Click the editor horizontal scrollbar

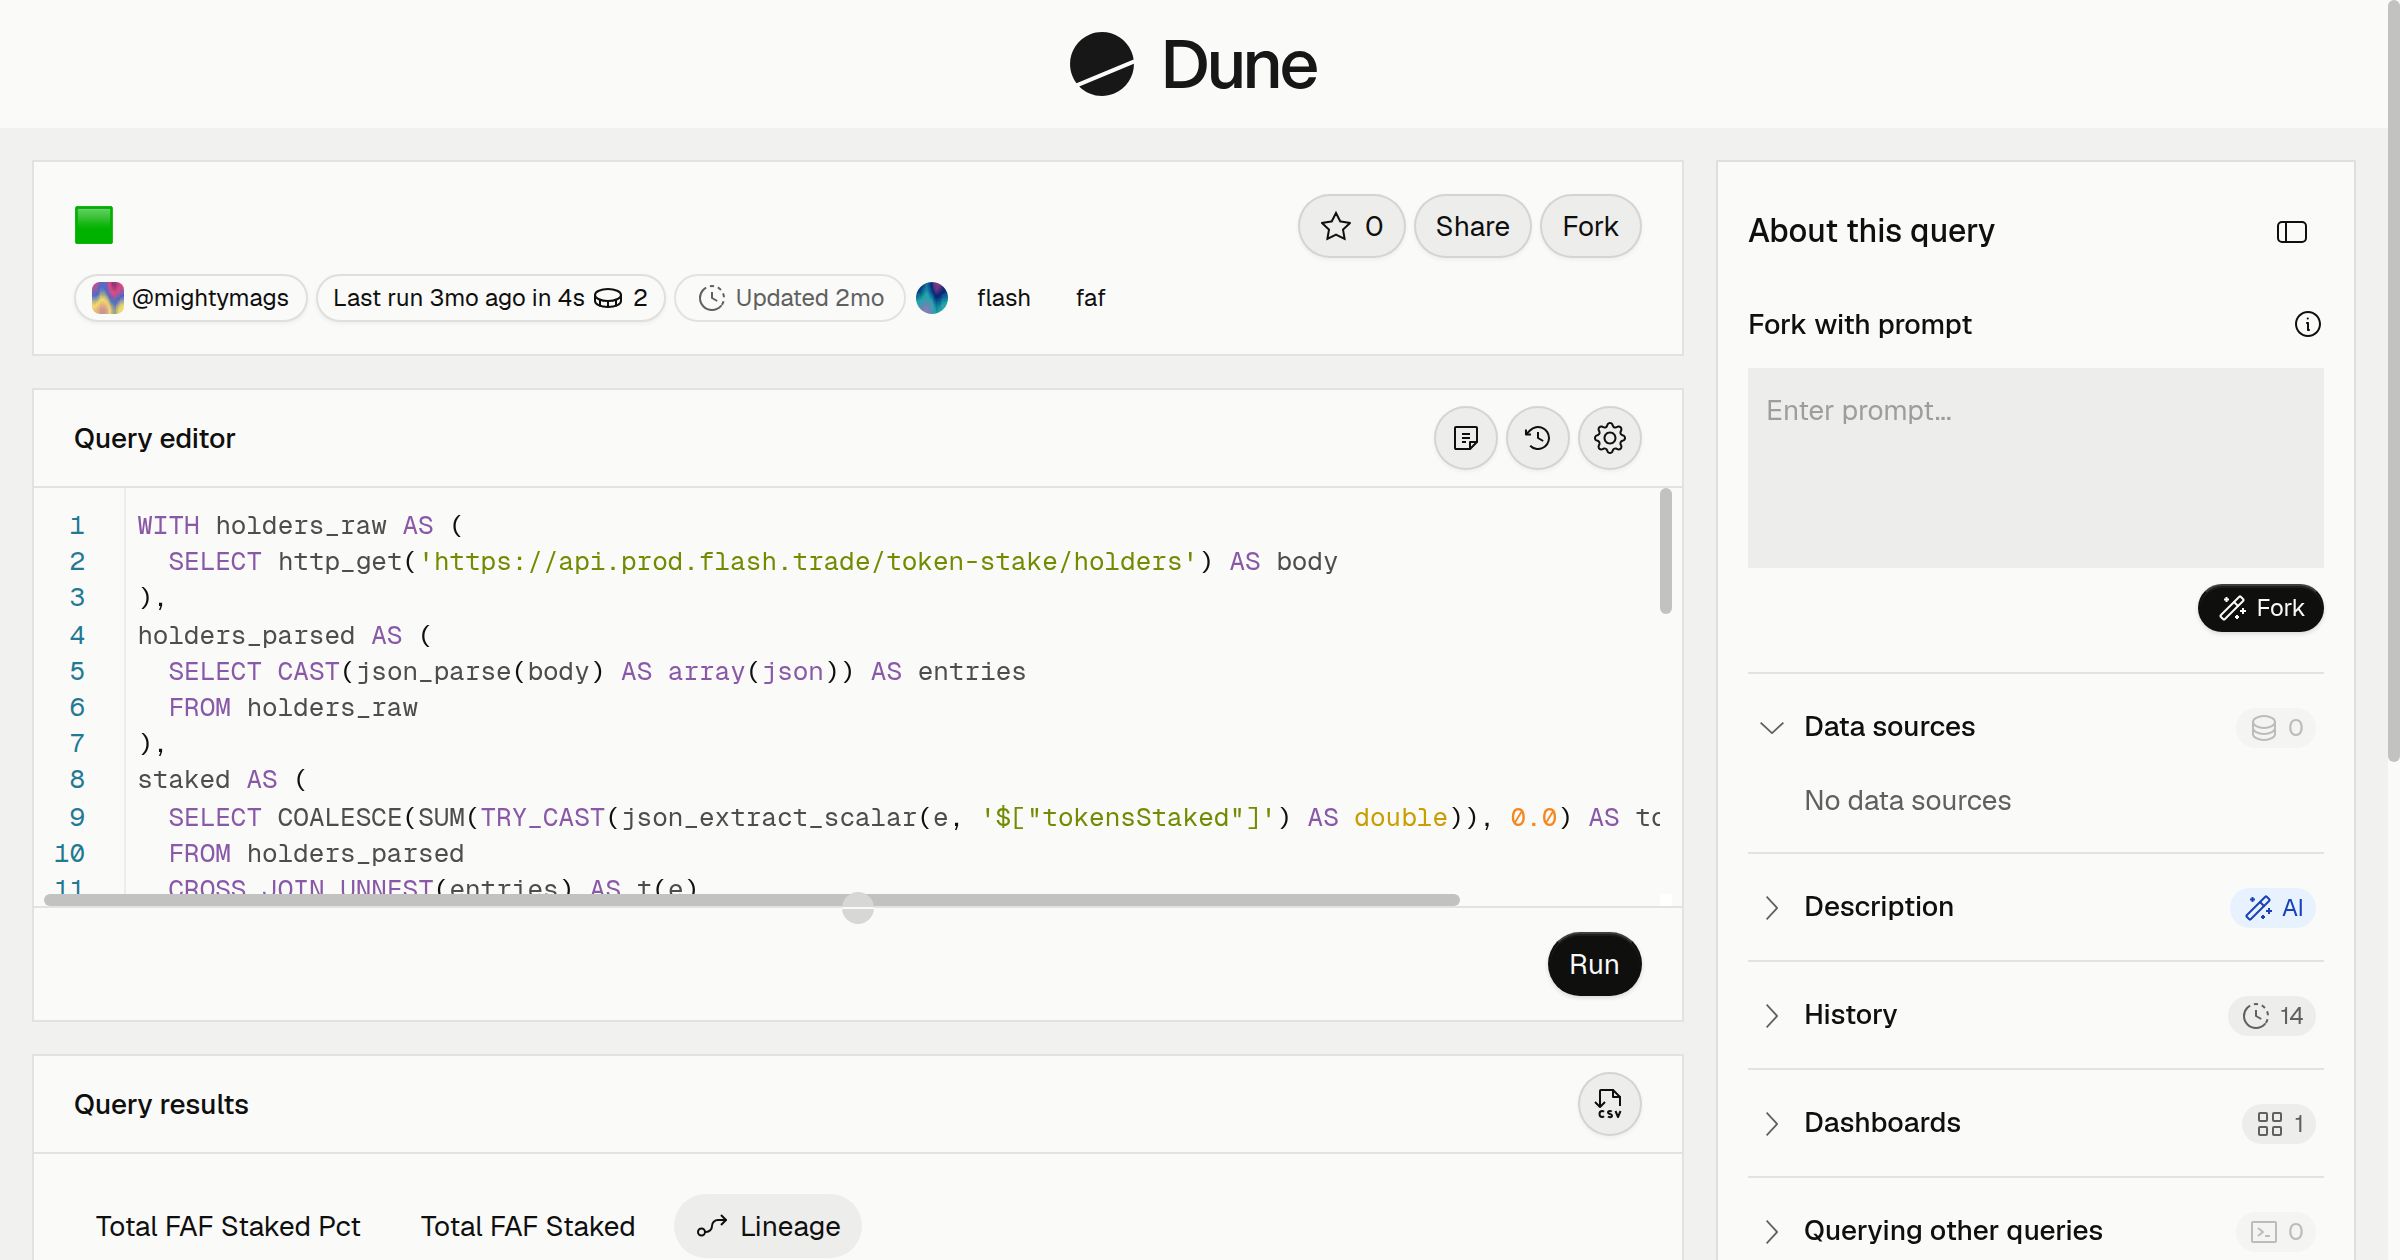point(752,900)
